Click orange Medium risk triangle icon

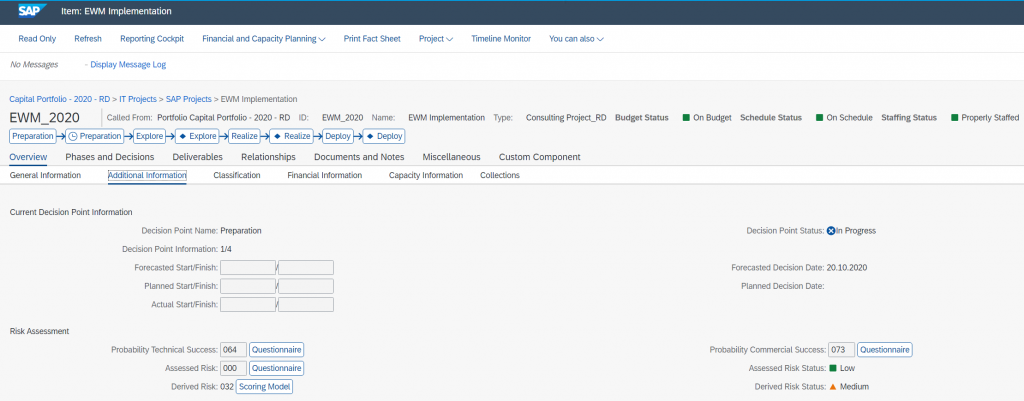click(x=833, y=387)
